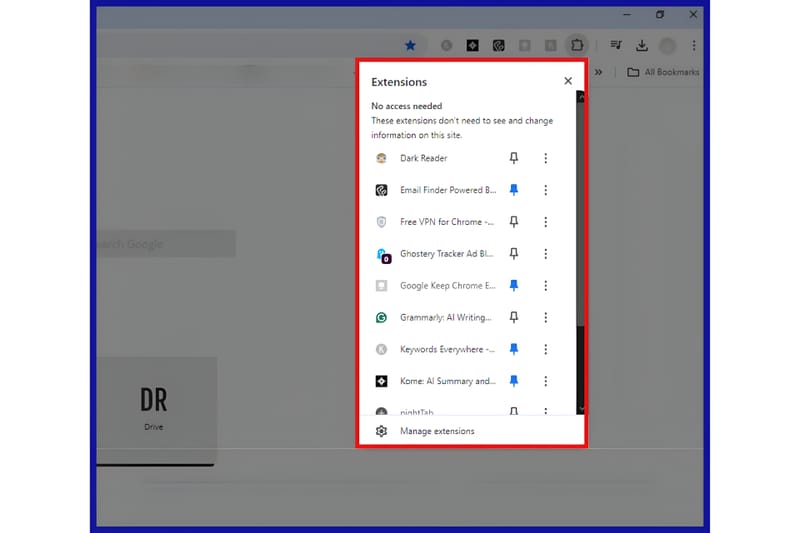Unpin Keywords Everywhere extension
This screenshot has height=533, width=800.
[514, 349]
